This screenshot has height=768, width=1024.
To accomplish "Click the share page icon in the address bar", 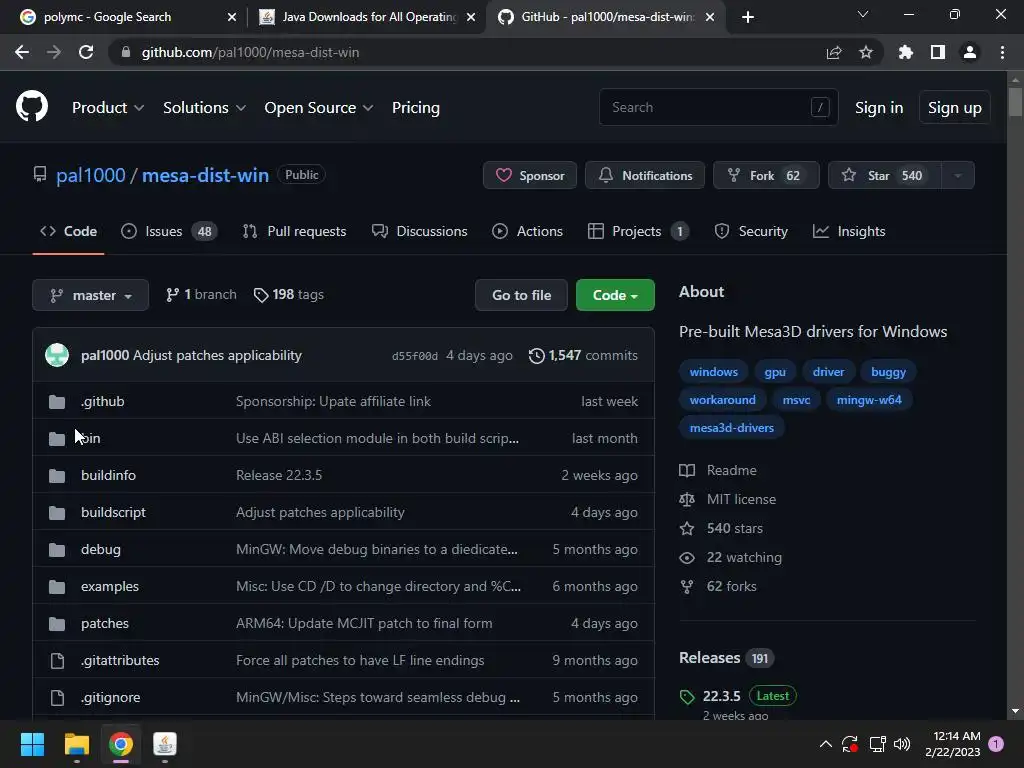I will (x=834, y=52).
